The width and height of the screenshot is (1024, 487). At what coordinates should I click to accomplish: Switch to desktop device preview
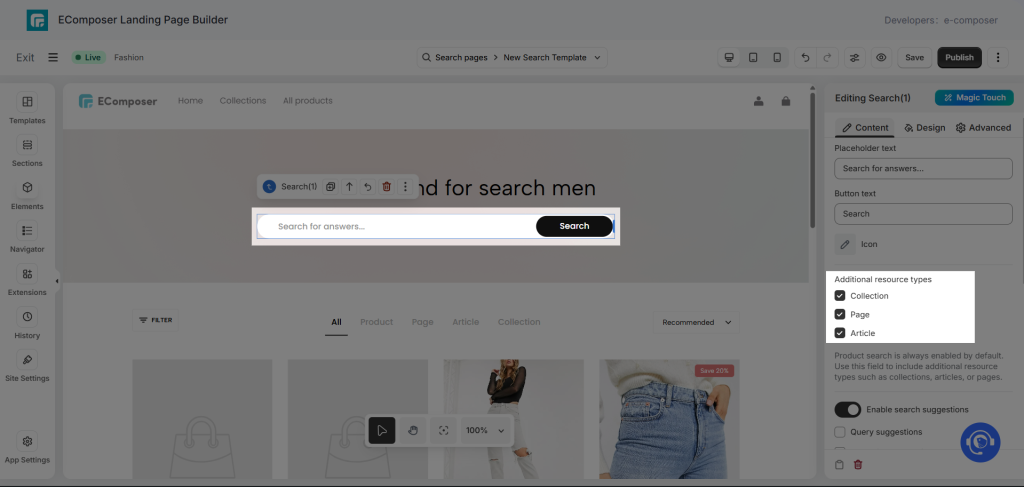(729, 57)
